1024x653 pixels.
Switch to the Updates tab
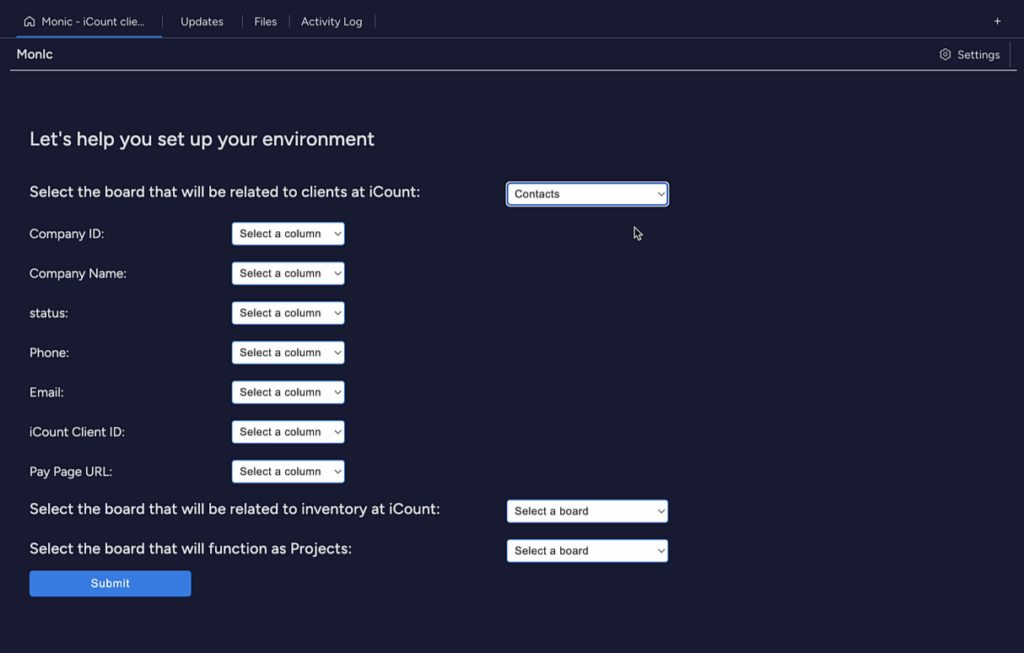point(202,21)
